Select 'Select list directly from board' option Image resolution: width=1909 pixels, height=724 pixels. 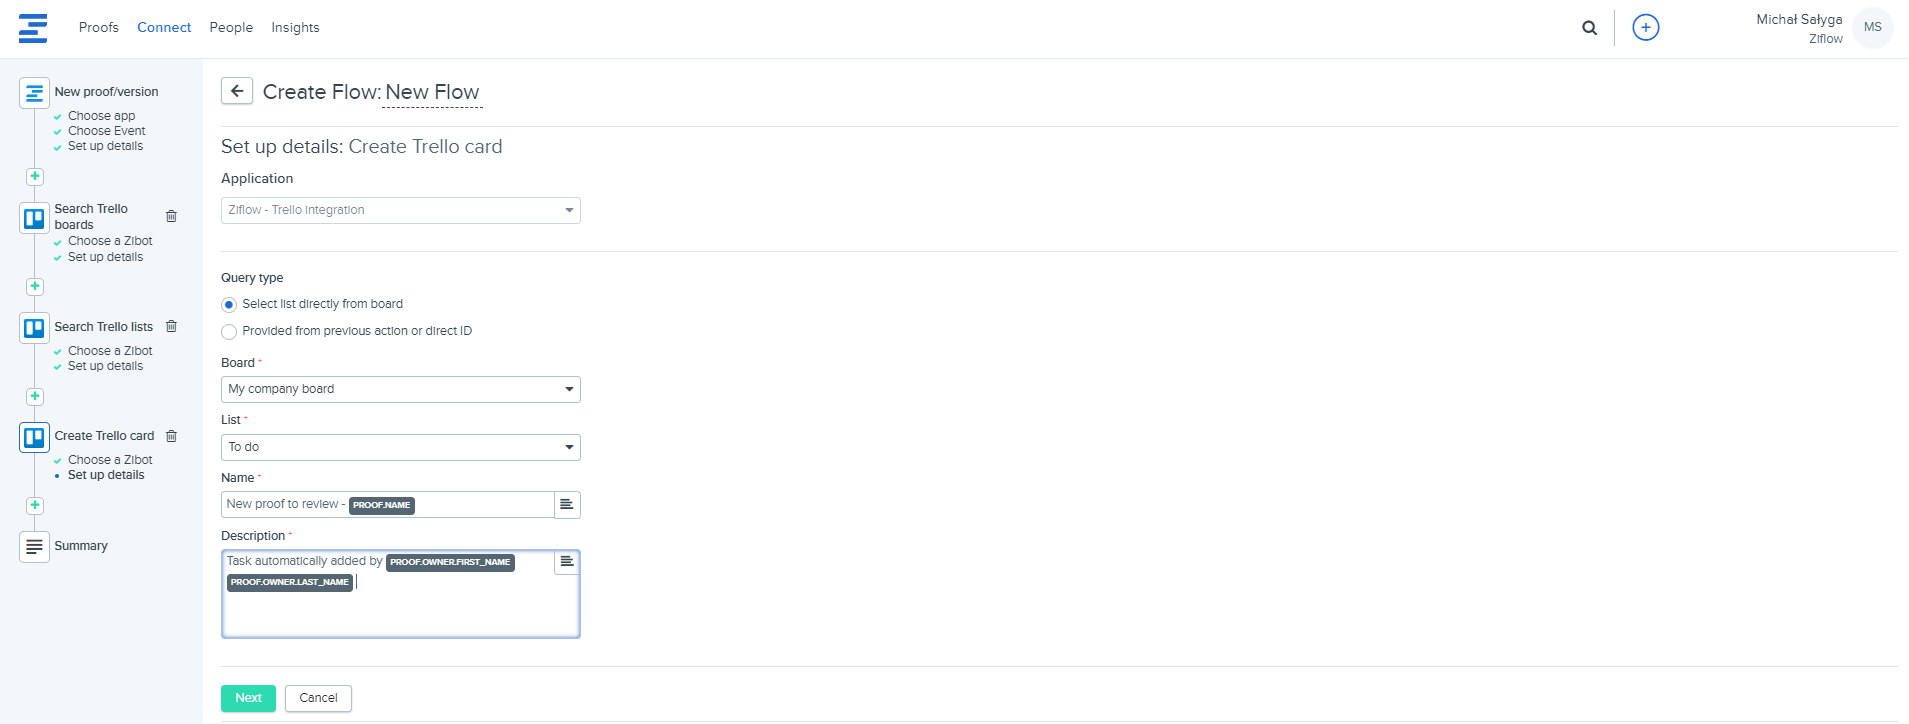click(229, 305)
